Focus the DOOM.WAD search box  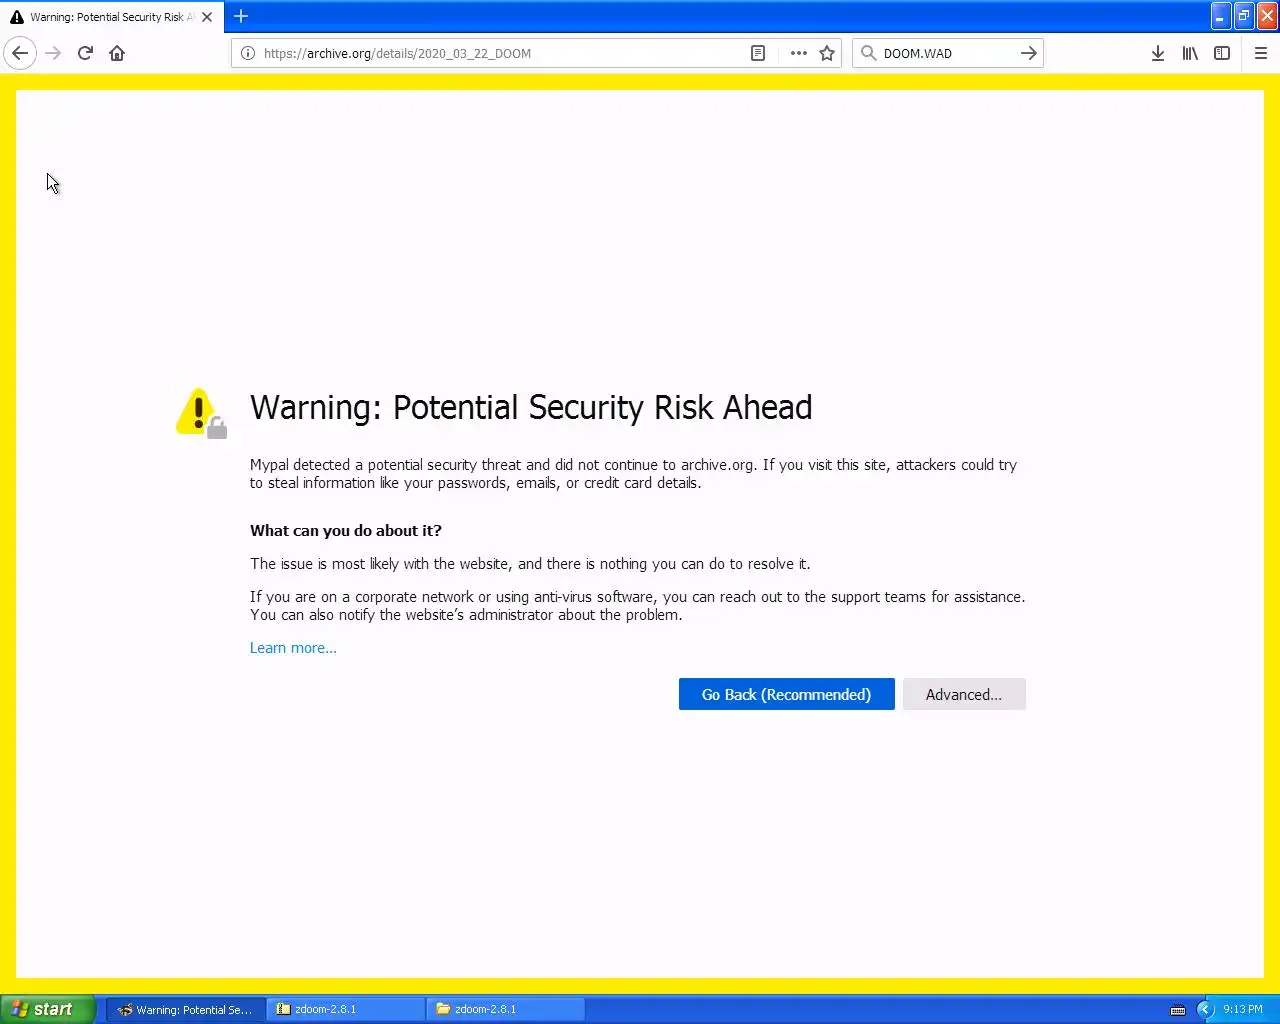(x=947, y=53)
